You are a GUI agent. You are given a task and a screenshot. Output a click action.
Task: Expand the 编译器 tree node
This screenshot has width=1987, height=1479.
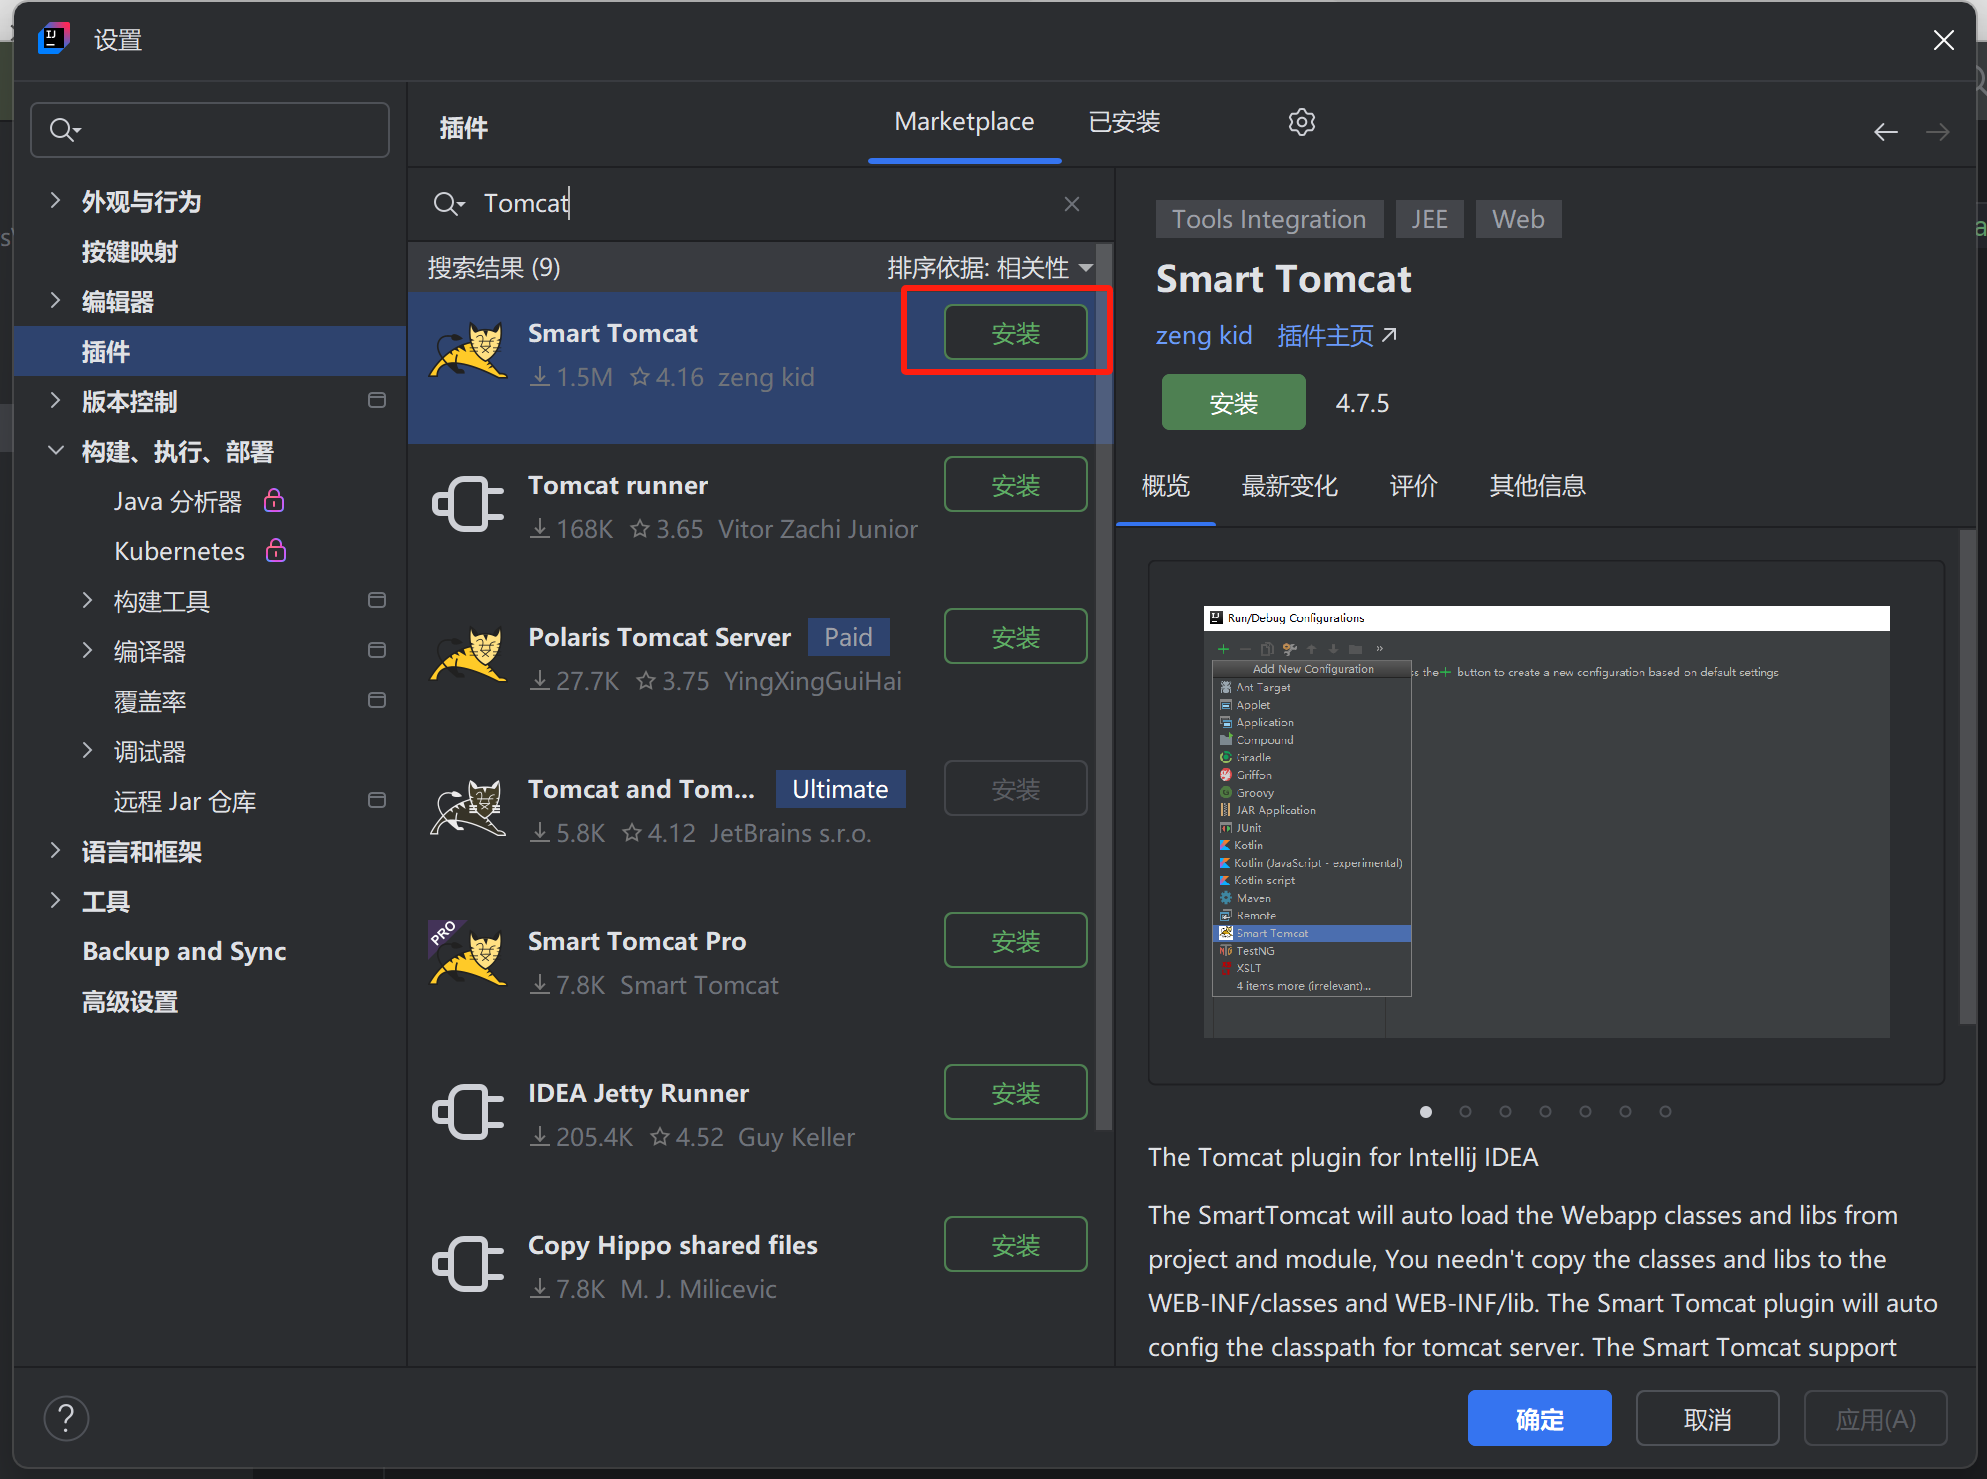(88, 650)
